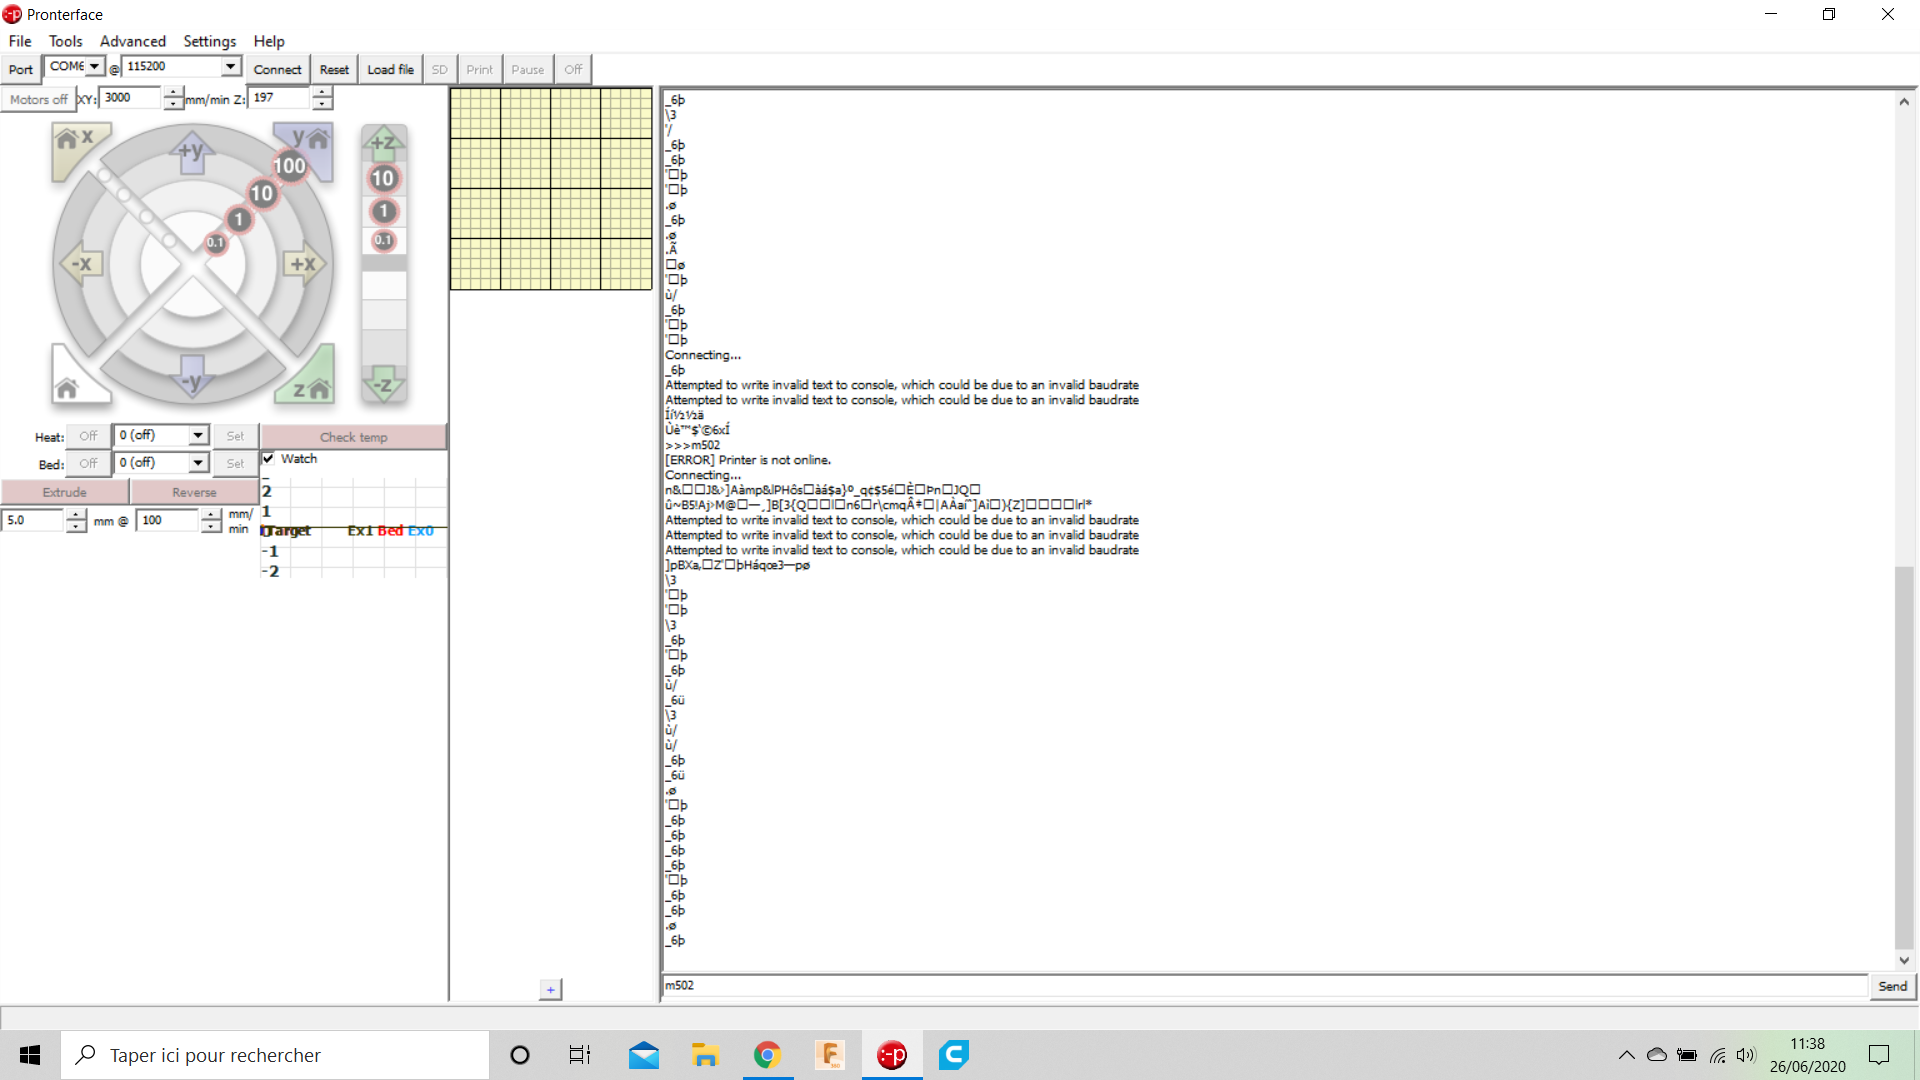Click the Connect button
Viewport: 1920px width, 1080px height.
[x=277, y=69]
